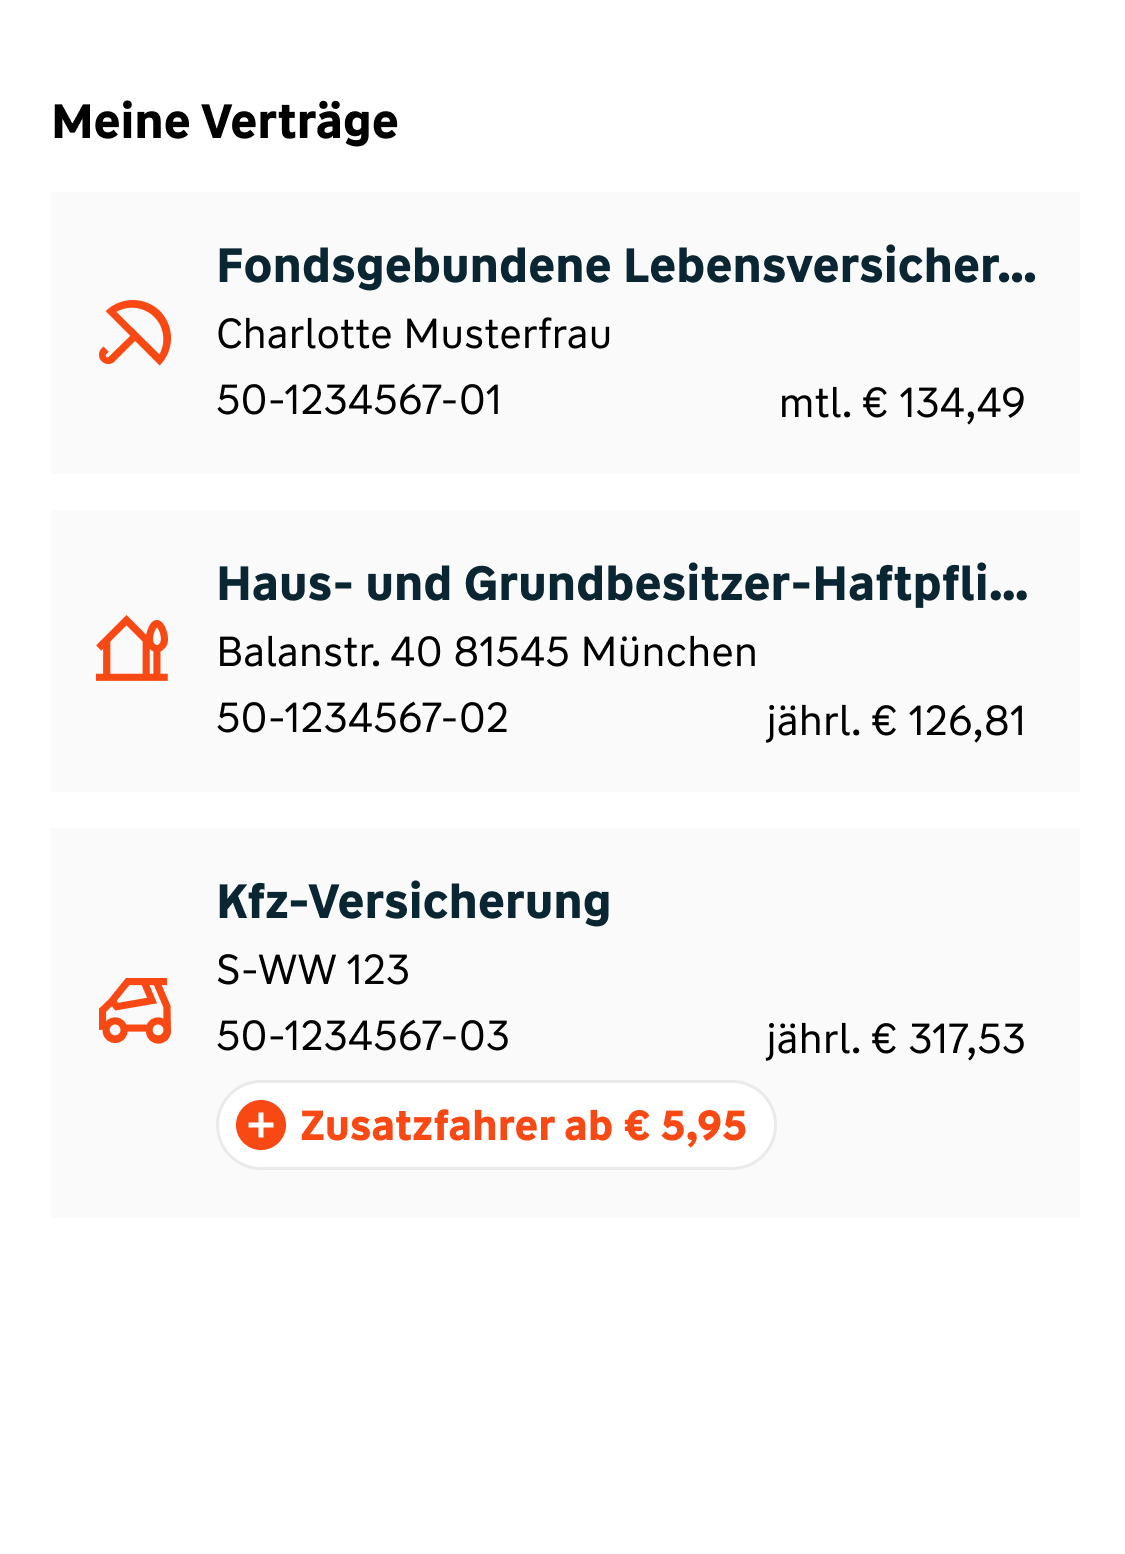Viewport: 1125px width, 1554px height.
Task: Click the house liability insurance icon
Action: [x=132, y=650]
